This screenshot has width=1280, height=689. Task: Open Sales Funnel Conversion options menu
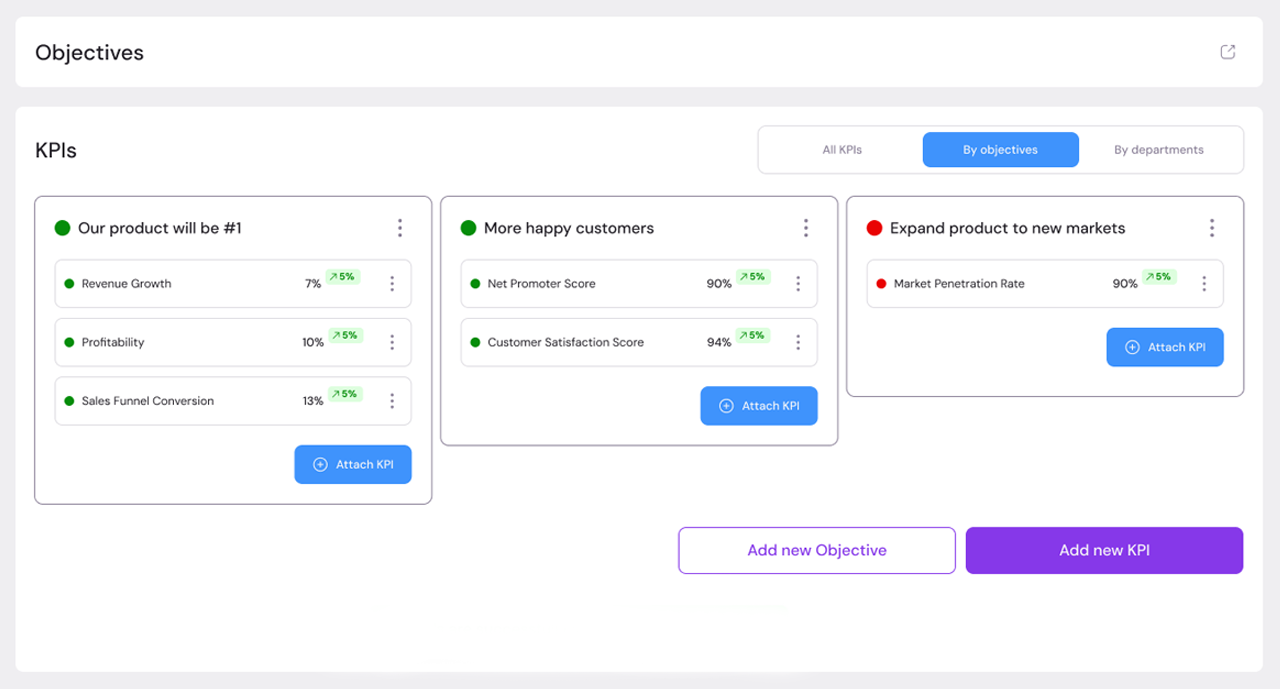tap(392, 401)
